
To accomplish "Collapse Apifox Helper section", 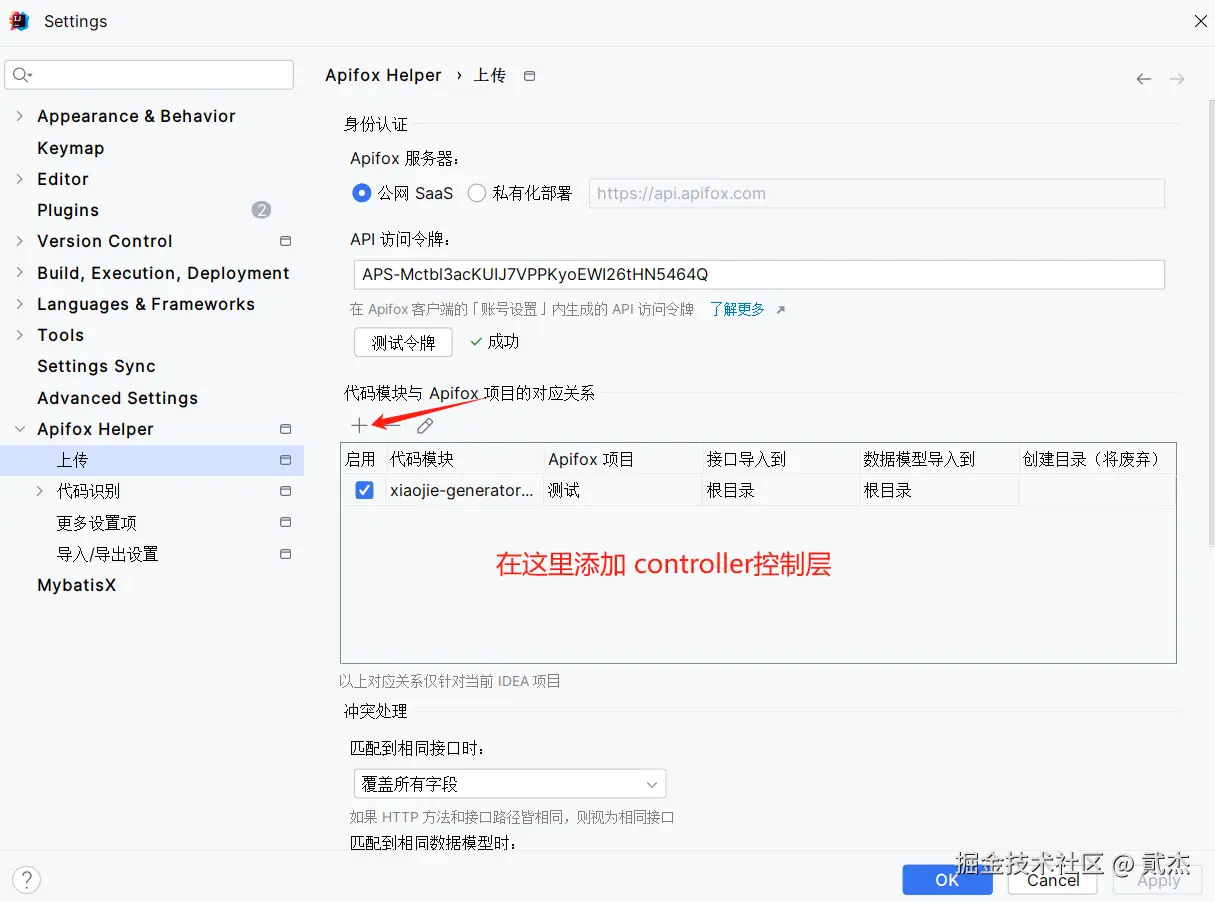I will pos(20,429).
